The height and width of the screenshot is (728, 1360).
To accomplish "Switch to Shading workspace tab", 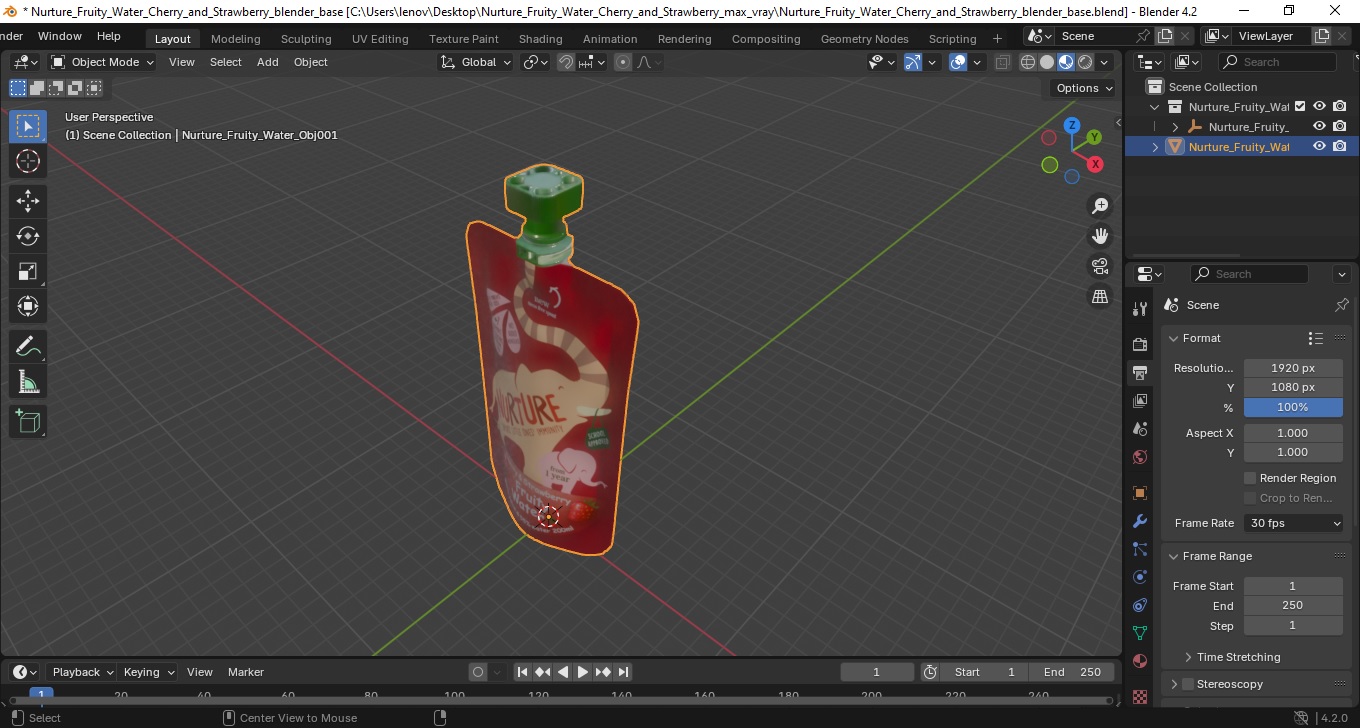I will [540, 39].
